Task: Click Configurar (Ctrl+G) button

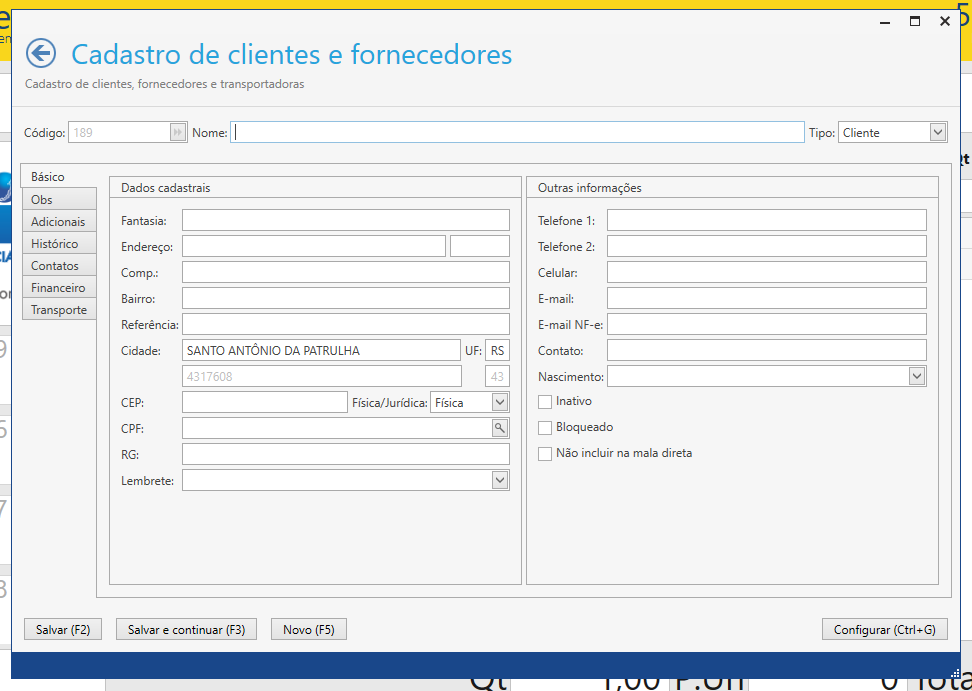Action: pyautogui.click(x=884, y=630)
